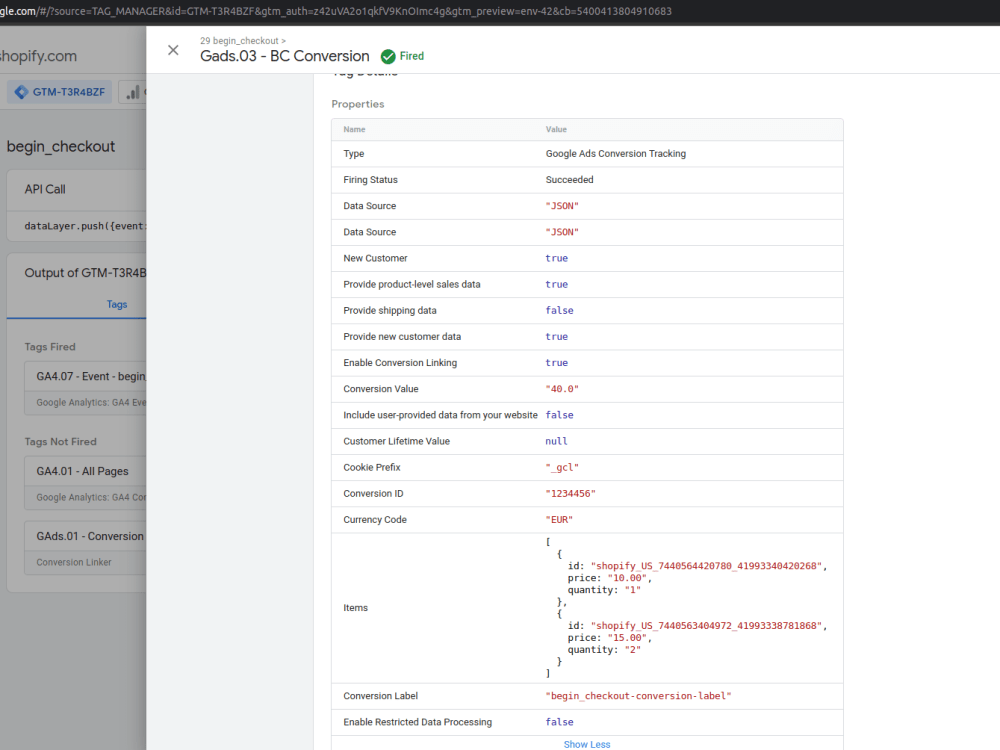Click the second item id ending 41993338781868
This screenshot has width=1000, height=750.
tap(707, 626)
